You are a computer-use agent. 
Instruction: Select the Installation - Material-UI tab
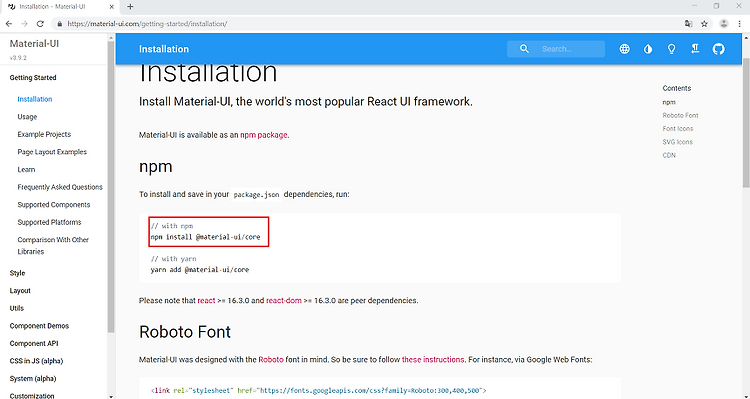(x=60, y=7)
